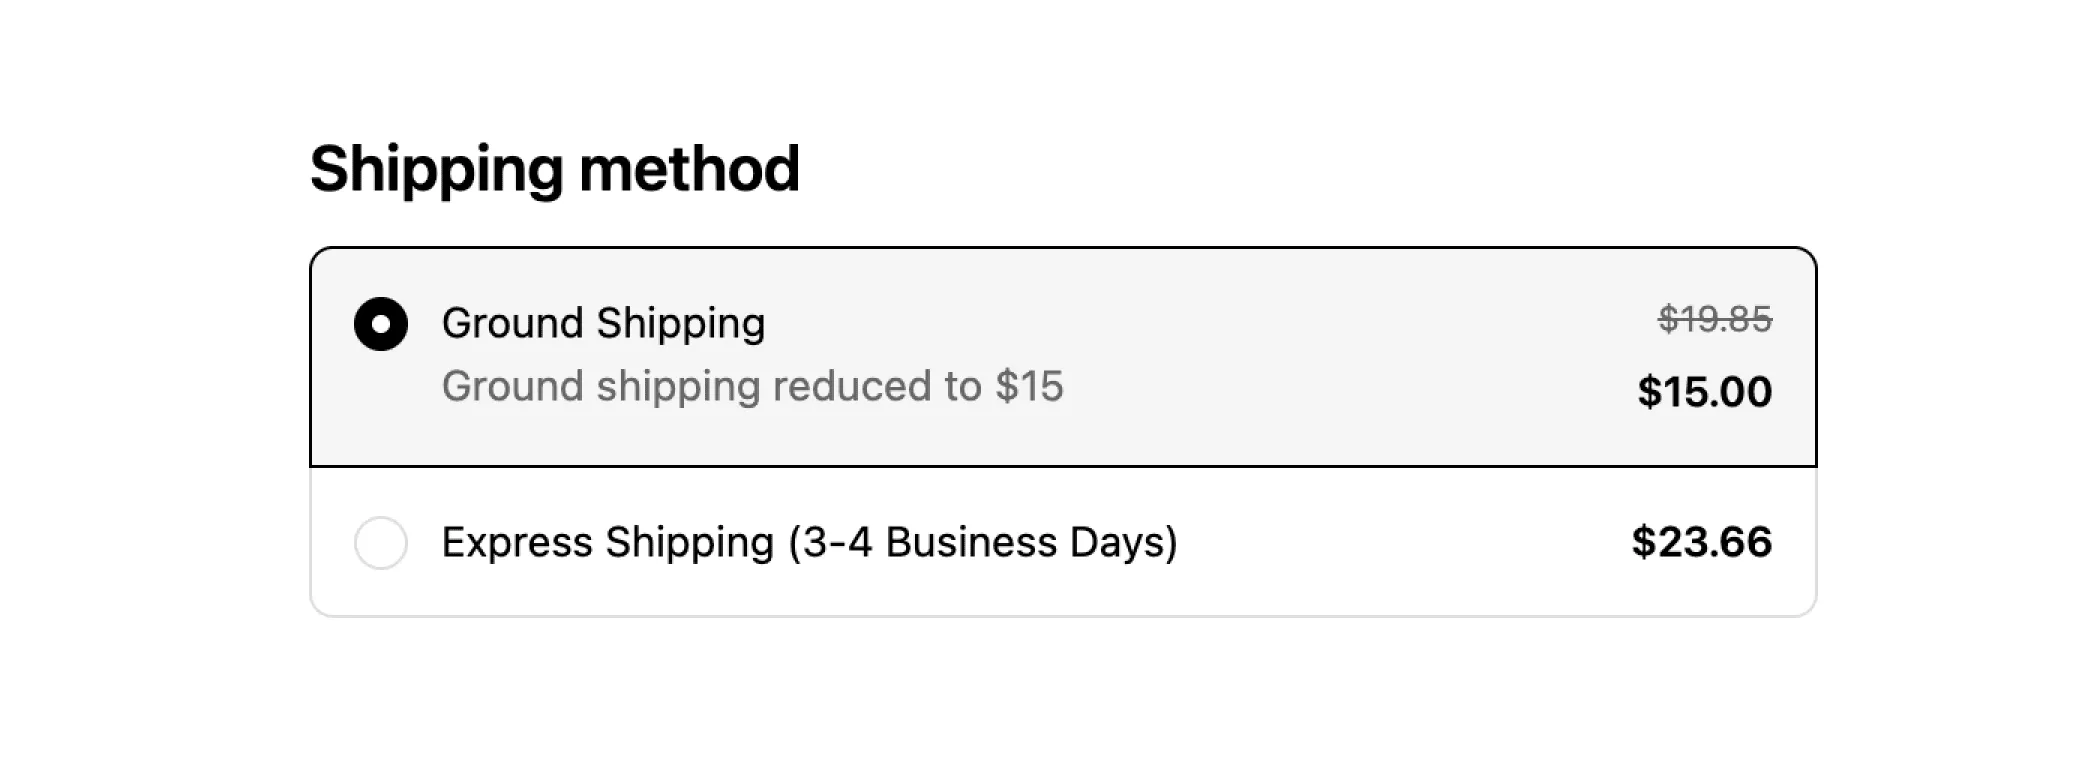The height and width of the screenshot is (765, 2100).
Task: Click the Express Shipping unselected row background
Action: coord(1350,542)
